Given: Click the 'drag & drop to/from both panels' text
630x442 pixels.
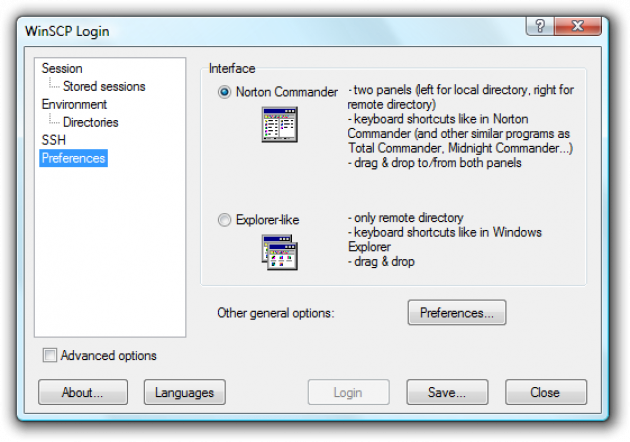Looking at the screenshot, I should coord(435,163).
